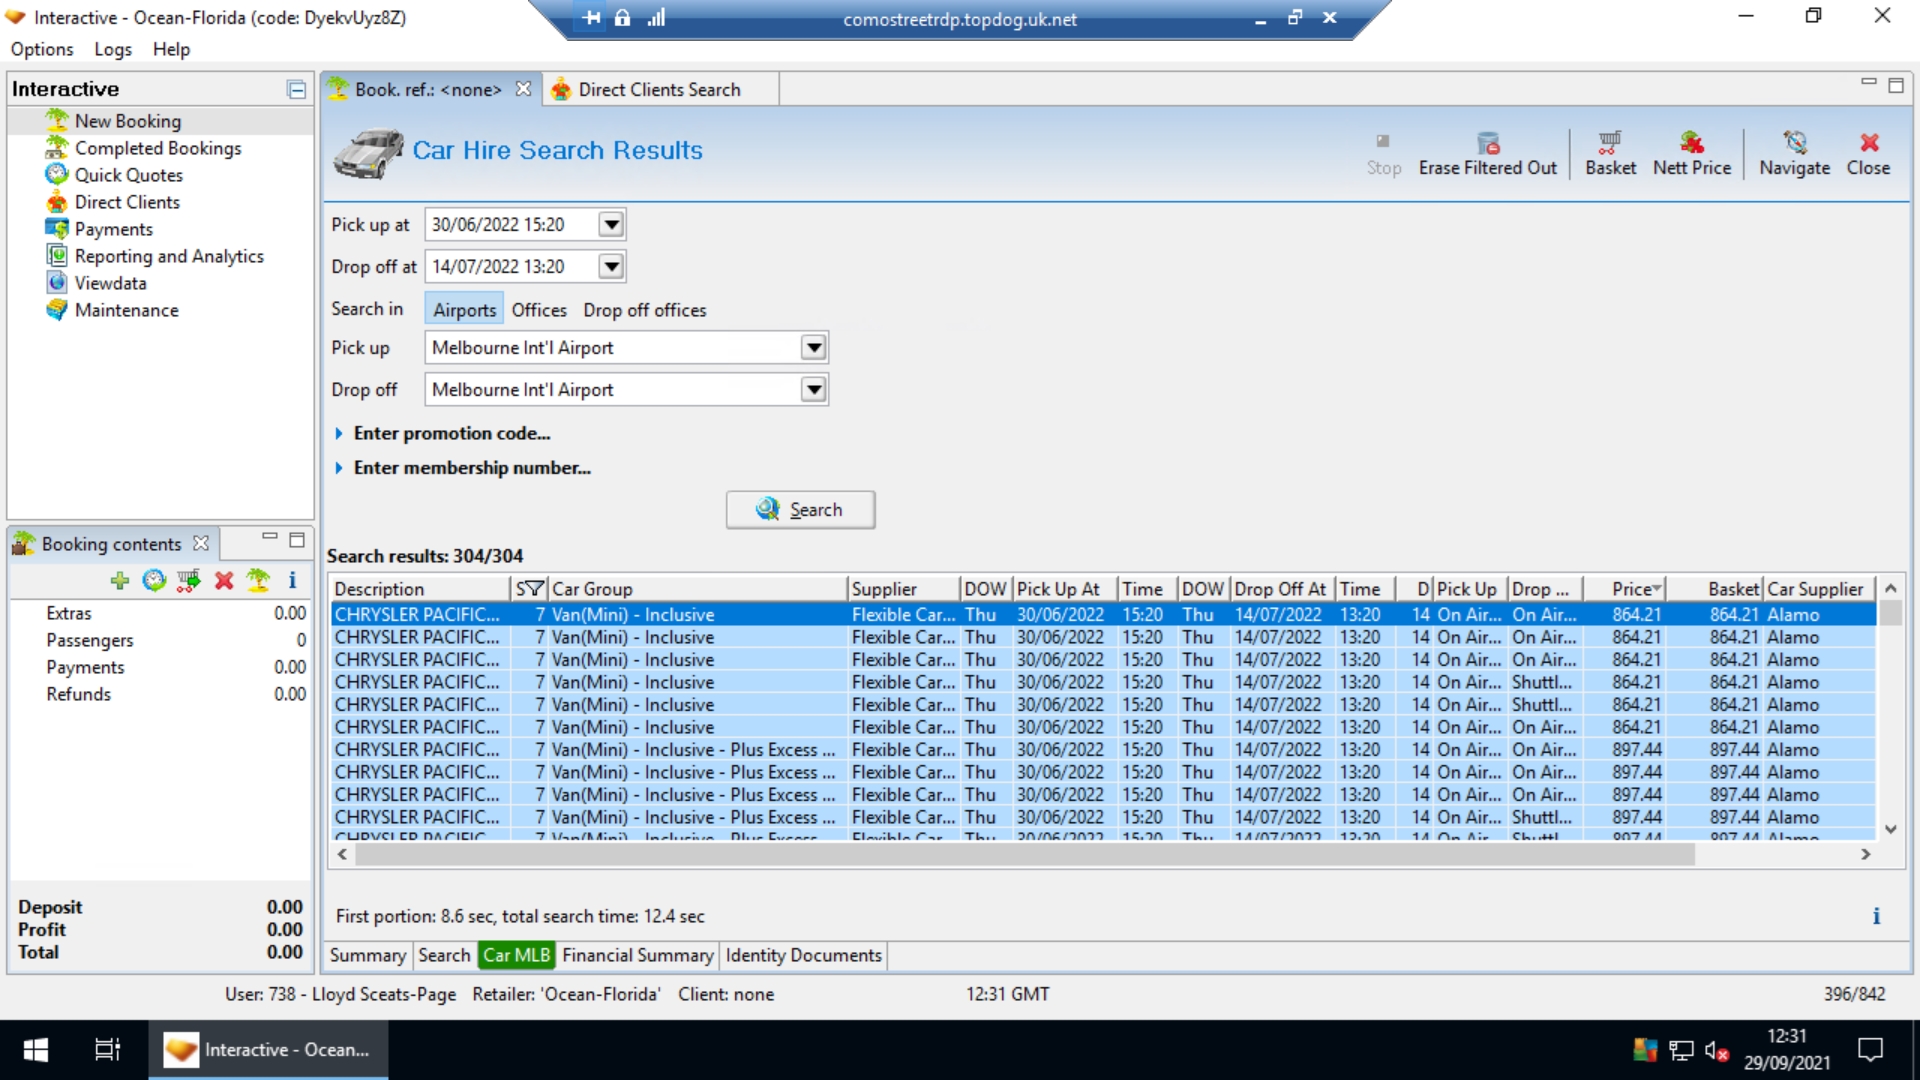Image resolution: width=1920 pixels, height=1080 pixels.
Task: Select Offices search-in option
Action: point(539,310)
